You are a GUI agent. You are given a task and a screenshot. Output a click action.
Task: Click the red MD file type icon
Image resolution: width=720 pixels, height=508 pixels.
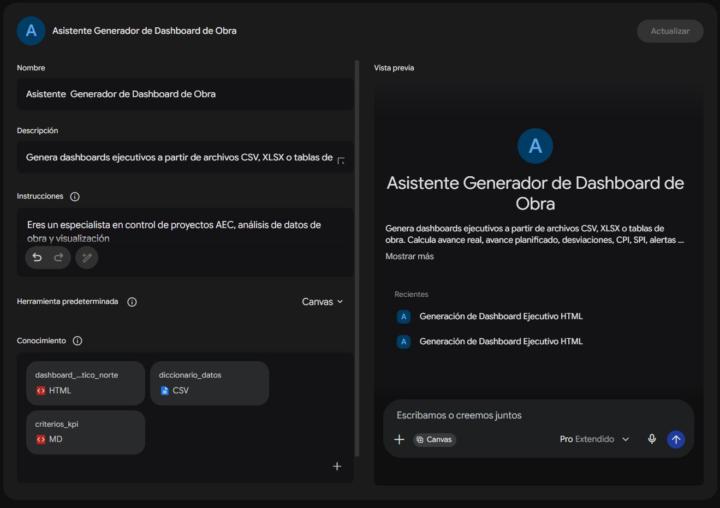41,440
